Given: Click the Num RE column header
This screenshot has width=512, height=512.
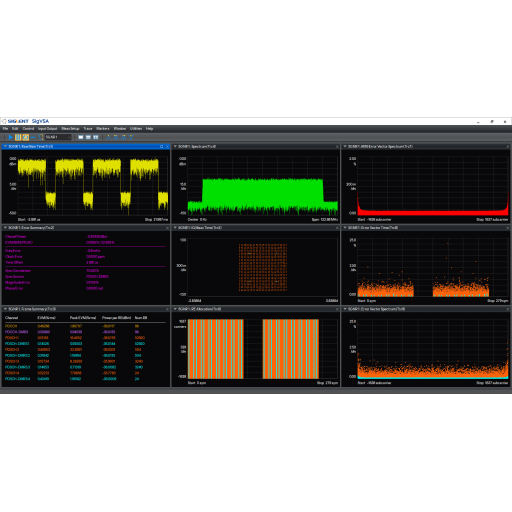Looking at the screenshot, I should coord(141,318).
